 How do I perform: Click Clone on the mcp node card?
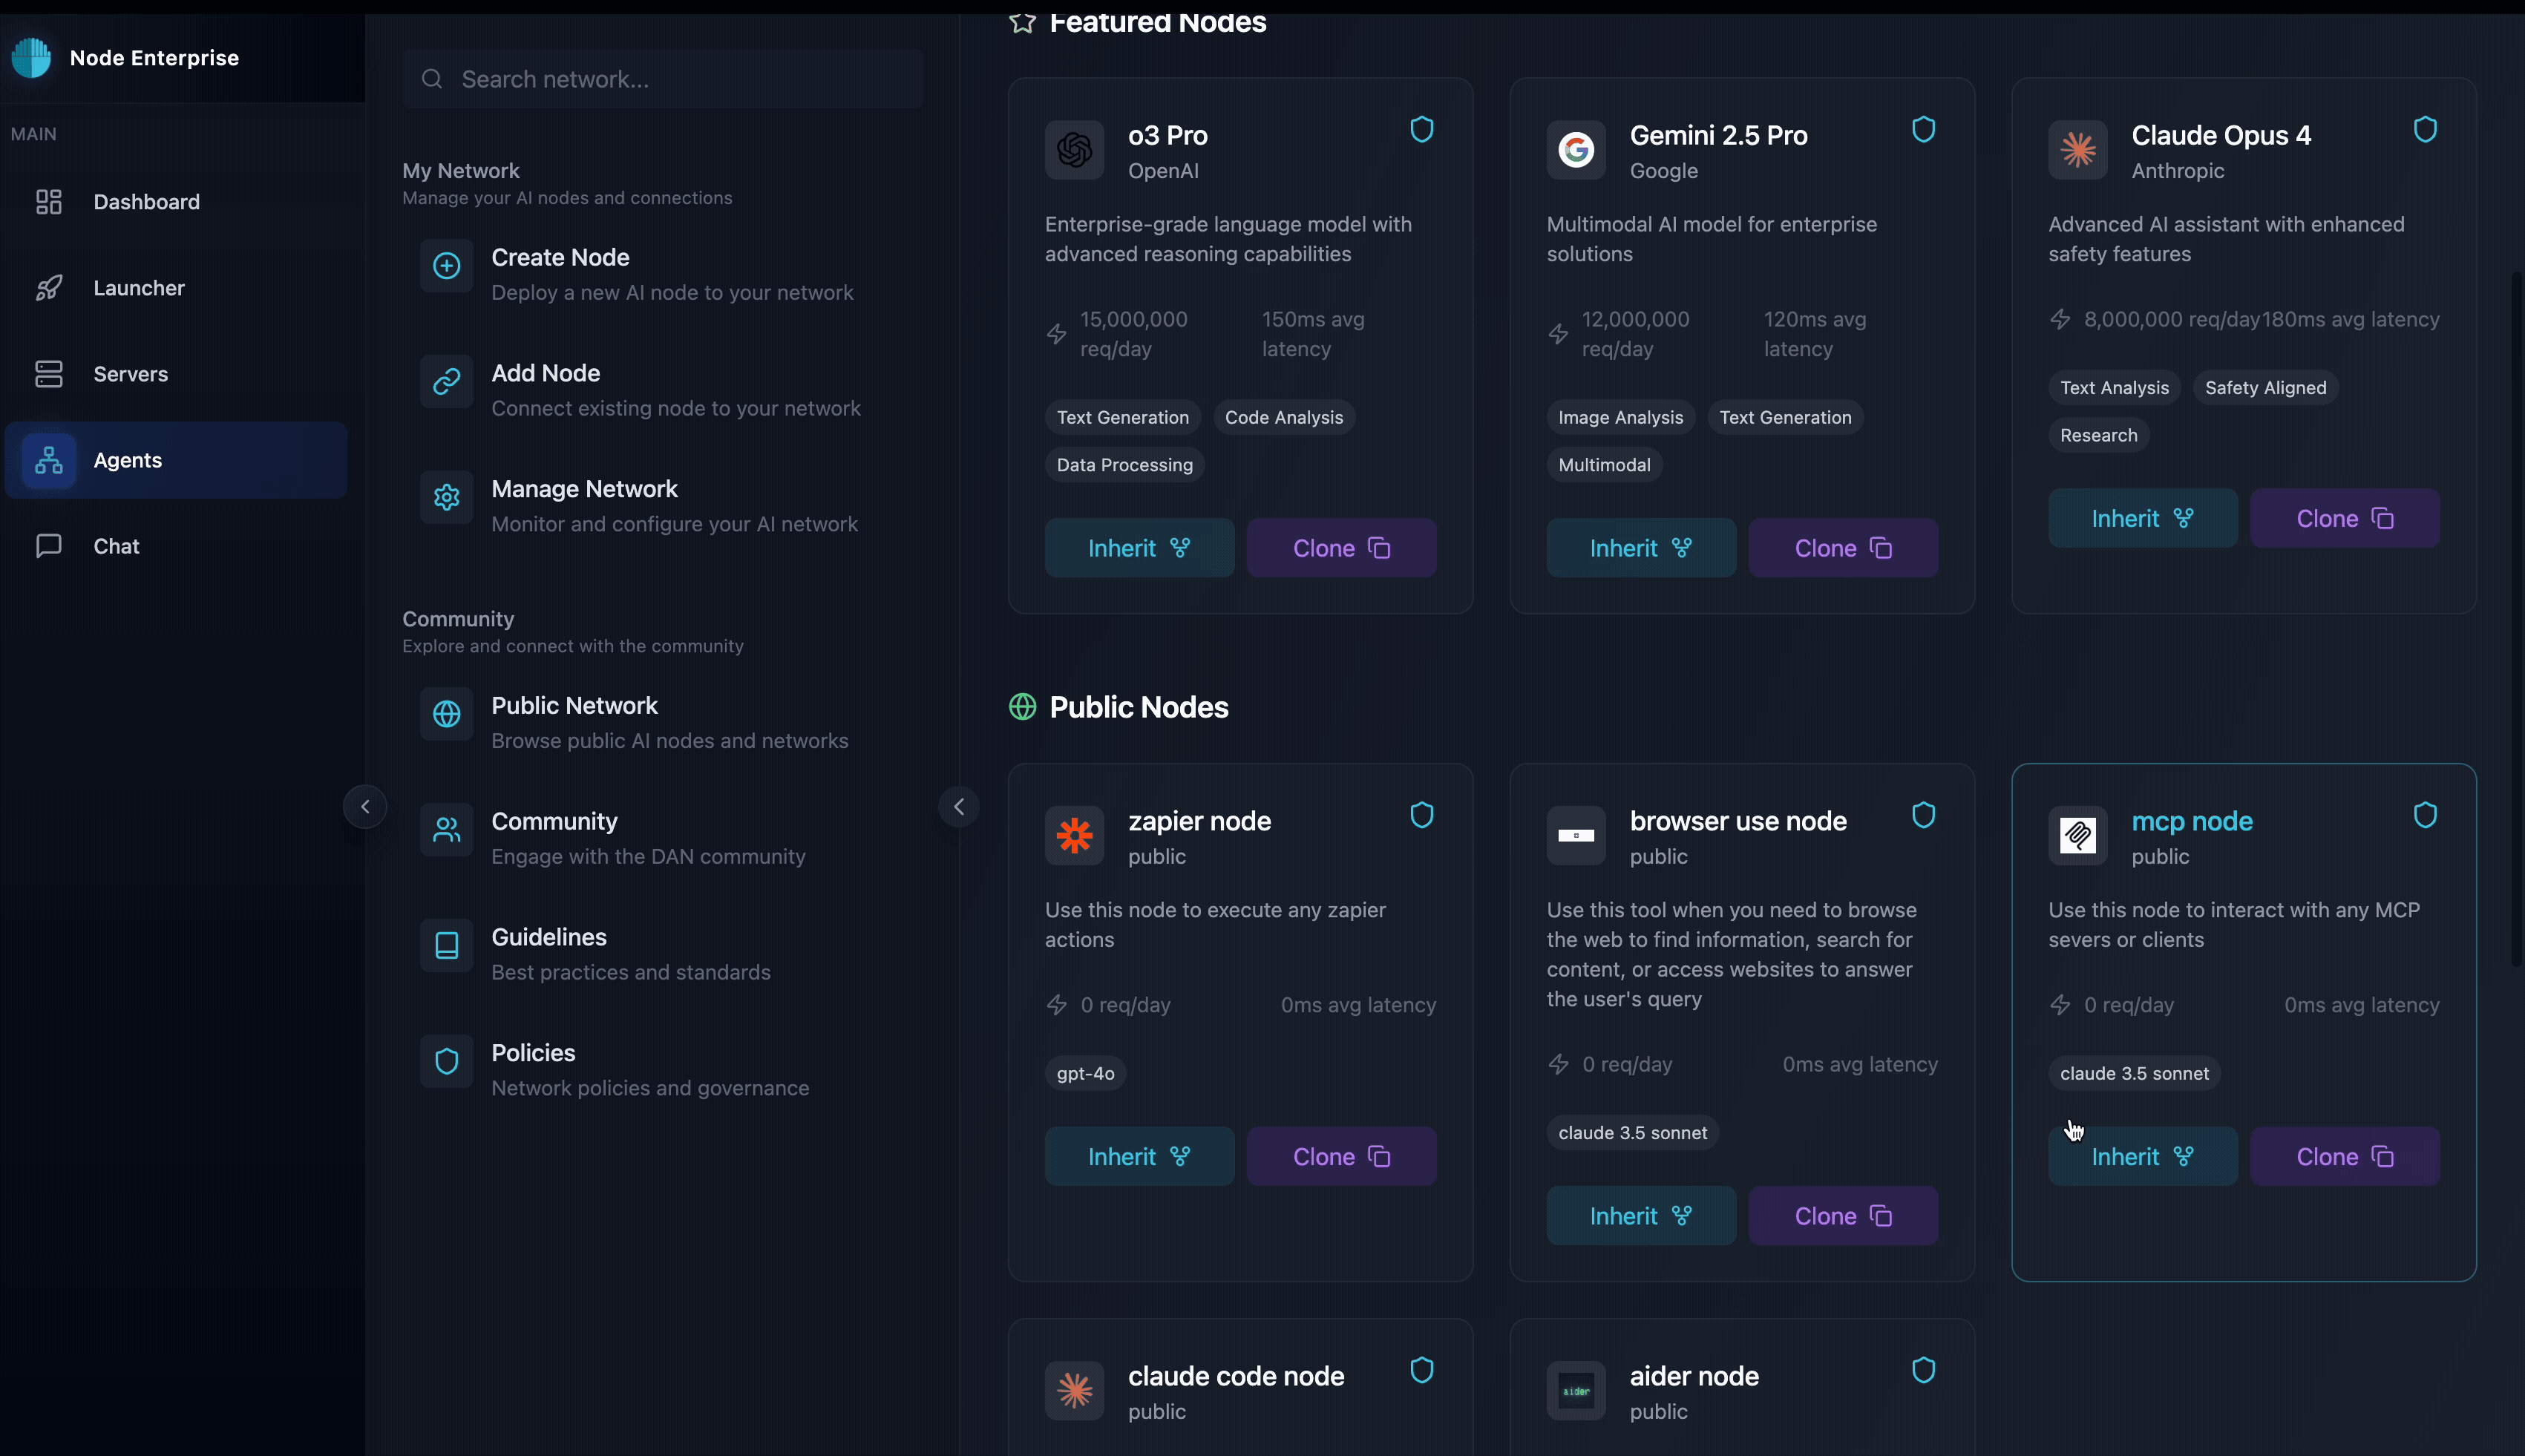click(2344, 1156)
